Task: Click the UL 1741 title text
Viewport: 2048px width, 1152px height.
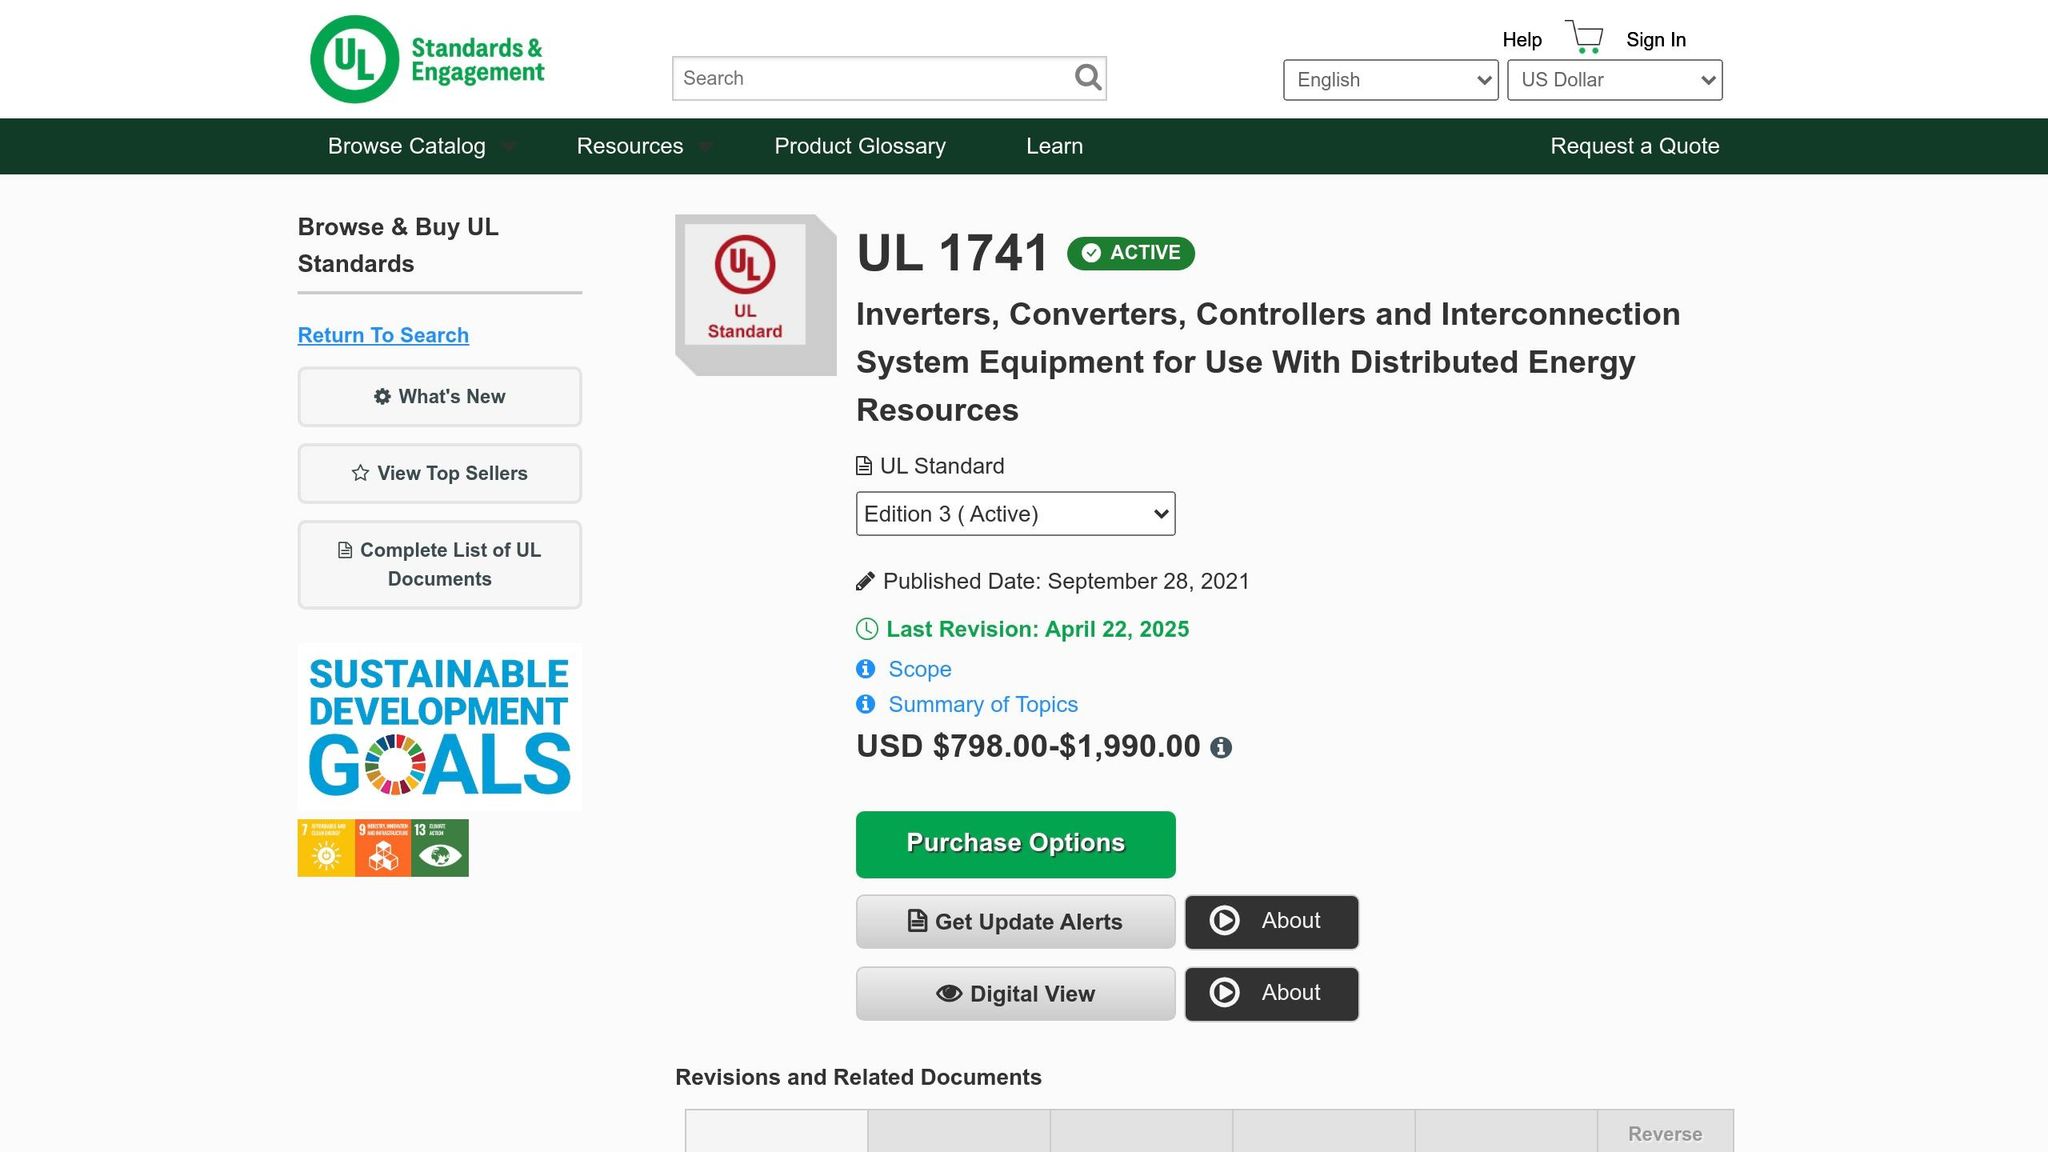Action: click(952, 253)
